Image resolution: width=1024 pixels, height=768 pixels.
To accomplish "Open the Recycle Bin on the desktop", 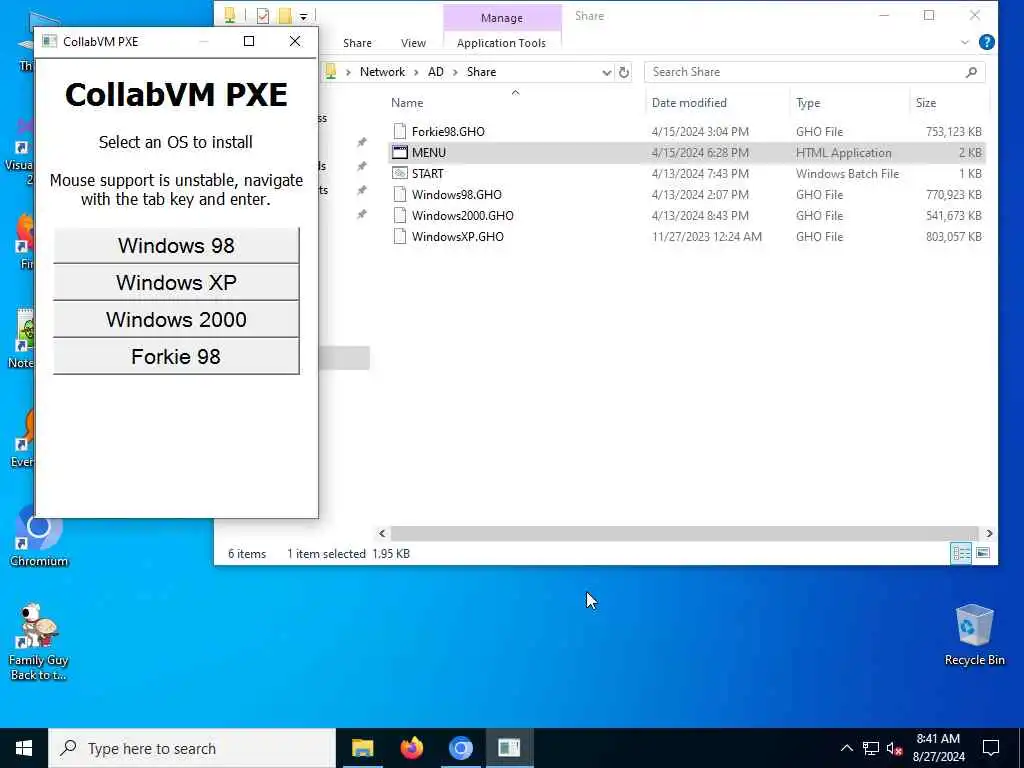I will (x=974, y=634).
